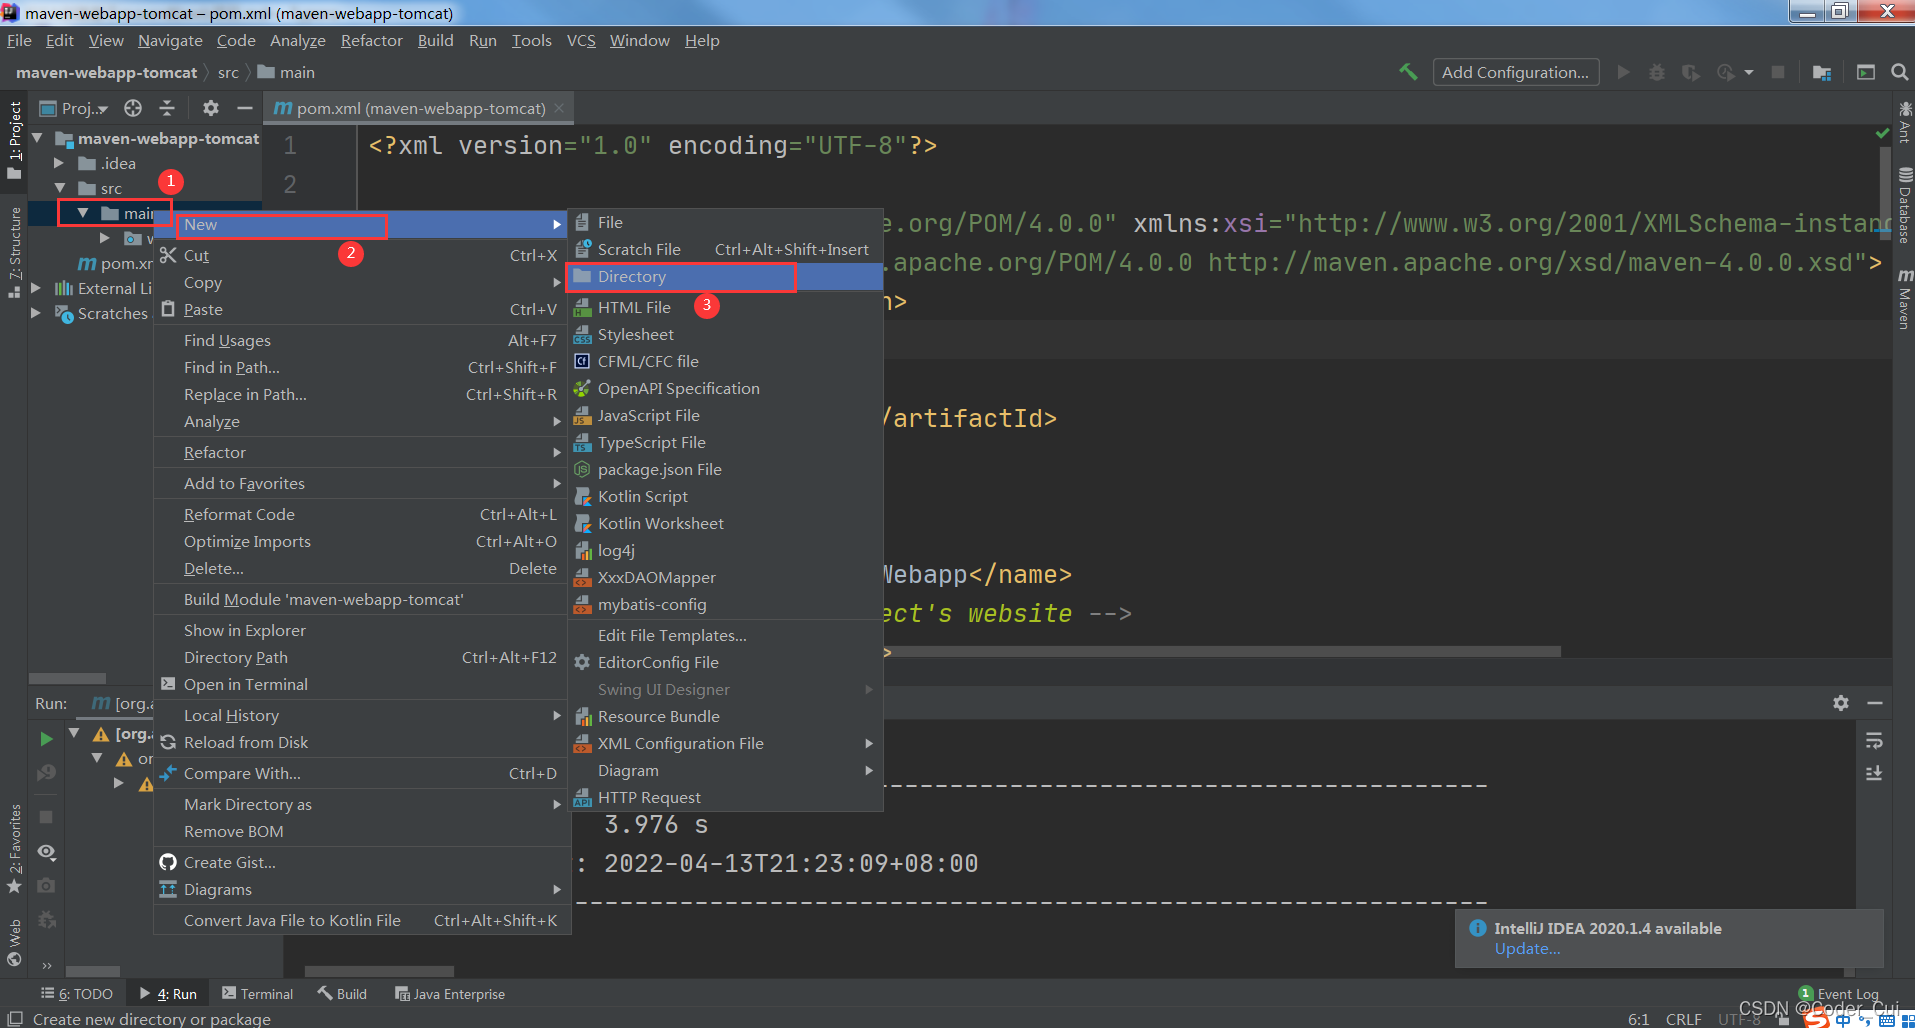Viewport: 1915px width, 1028px height.
Task: Choose Reload from Disk
Action: tap(362, 742)
